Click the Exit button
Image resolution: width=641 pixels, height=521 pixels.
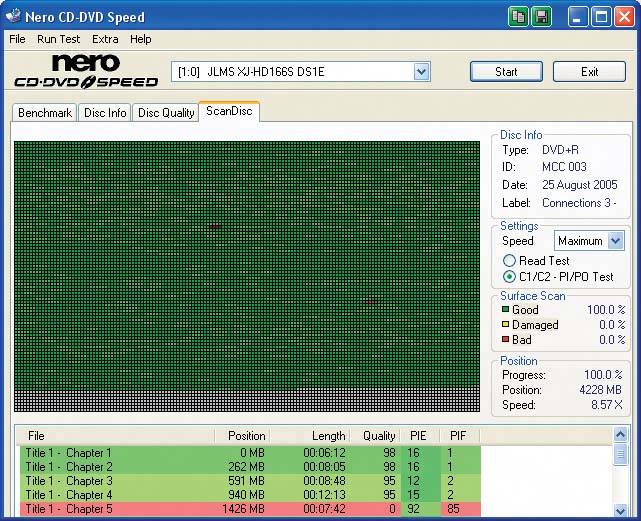(589, 72)
